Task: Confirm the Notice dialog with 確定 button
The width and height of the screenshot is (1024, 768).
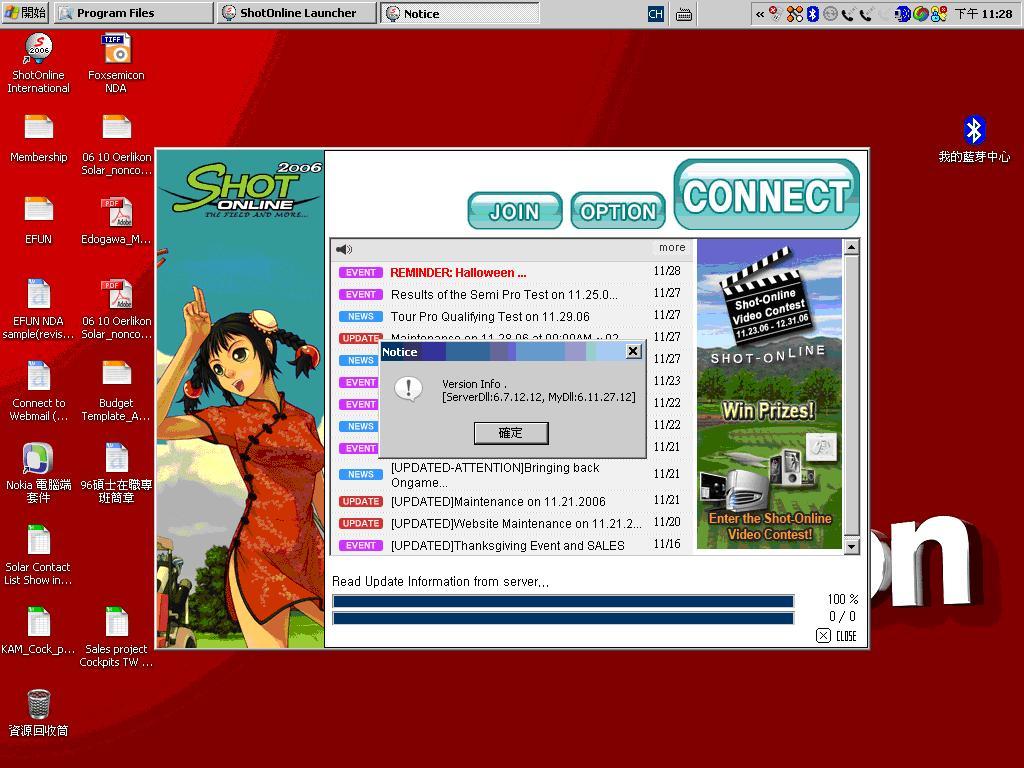Action: [x=510, y=433]
